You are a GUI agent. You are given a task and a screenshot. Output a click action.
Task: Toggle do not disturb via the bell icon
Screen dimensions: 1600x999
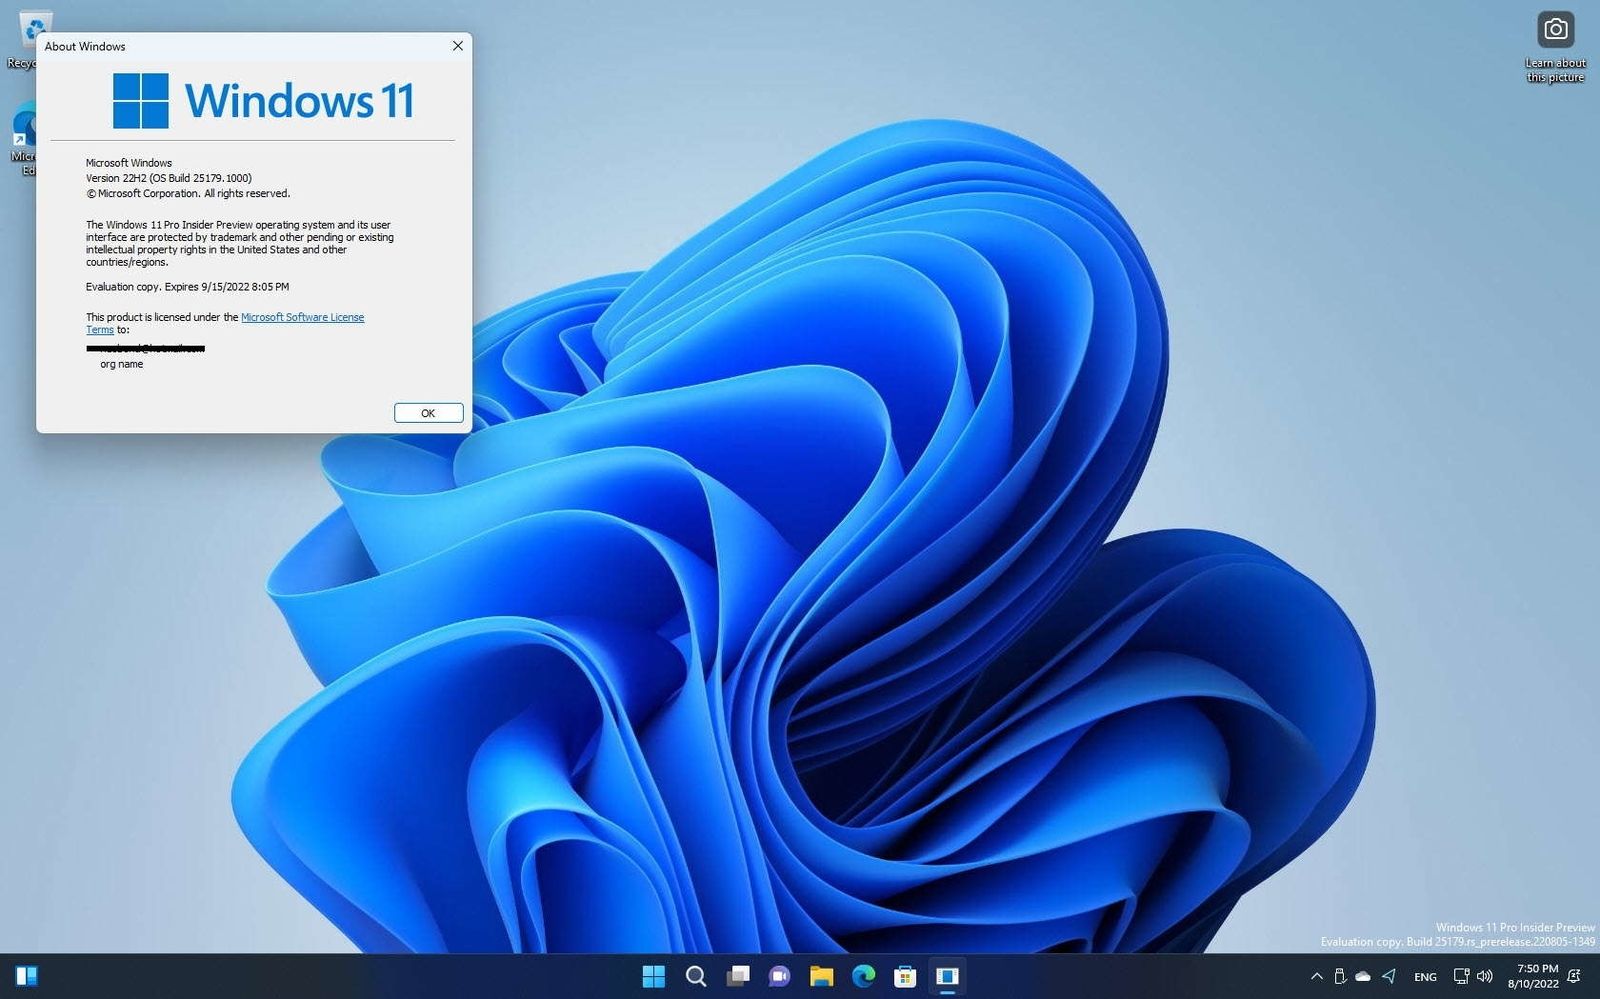(1574, 977)
